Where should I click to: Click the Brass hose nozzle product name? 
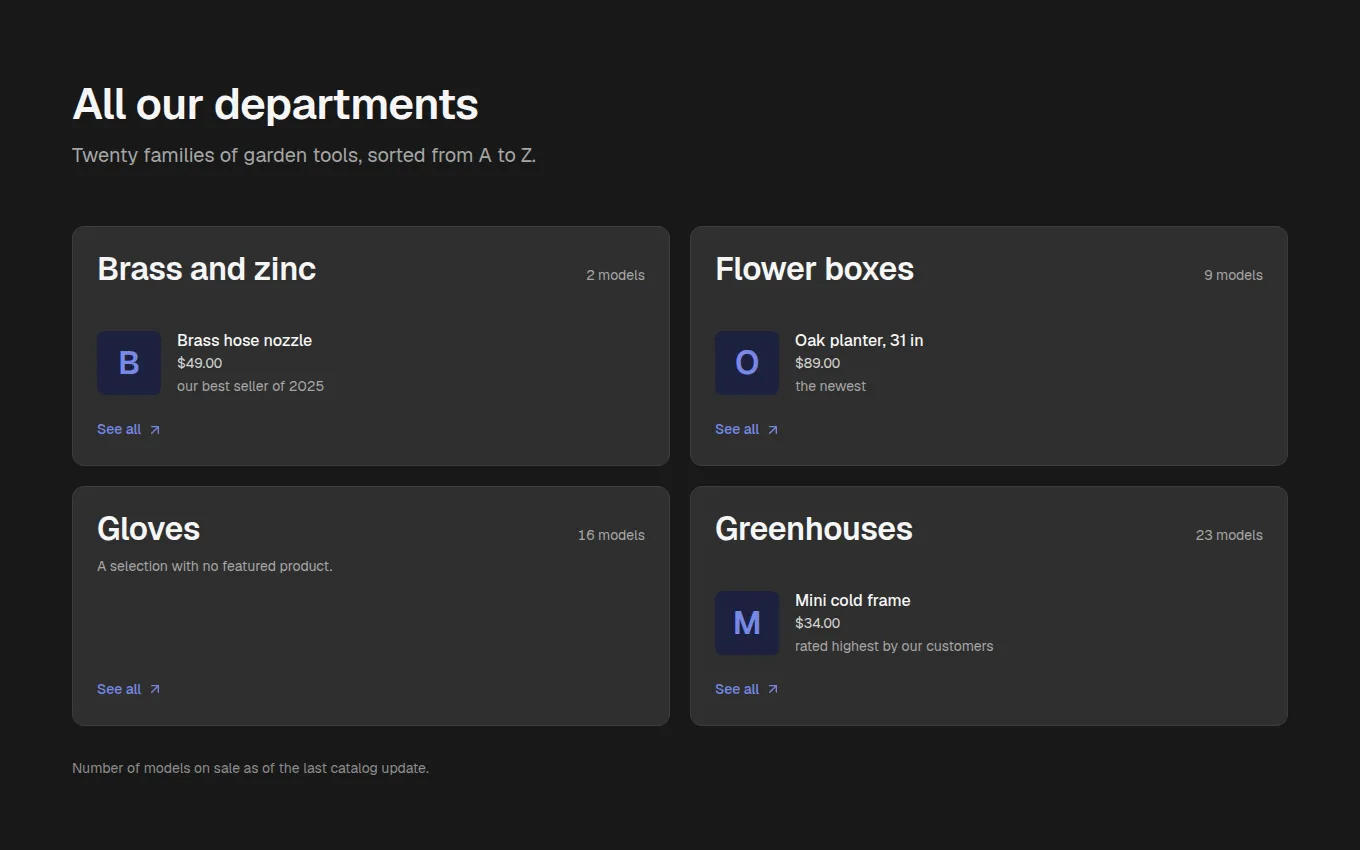coord(245,340)
